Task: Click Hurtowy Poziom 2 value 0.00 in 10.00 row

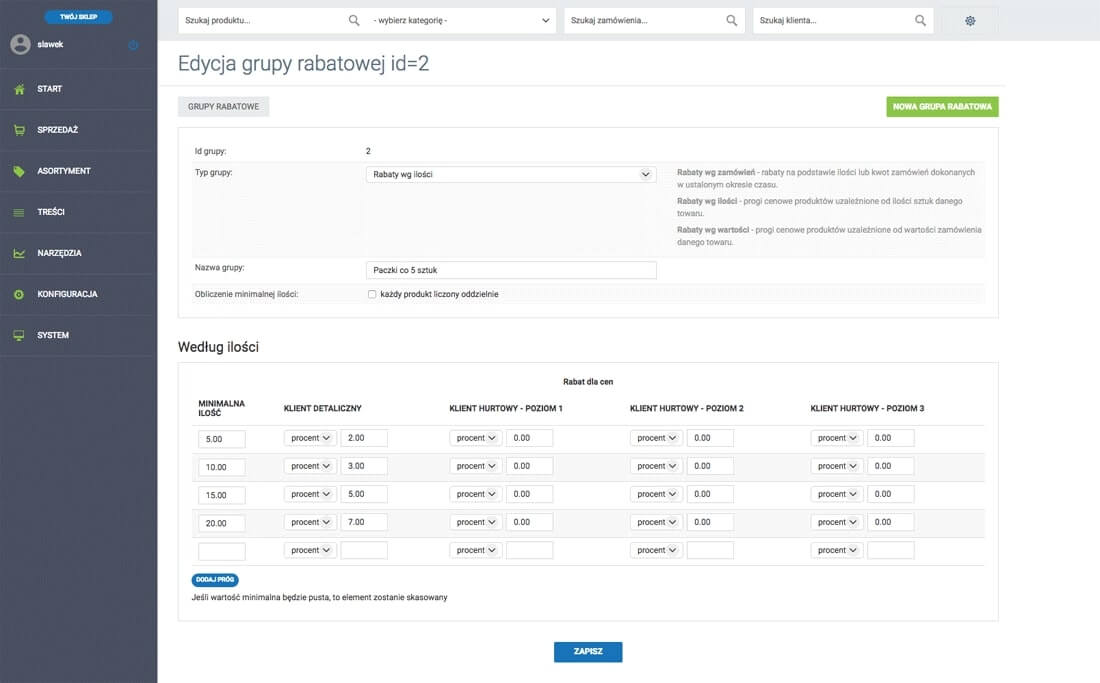Action: coord(710,466)
